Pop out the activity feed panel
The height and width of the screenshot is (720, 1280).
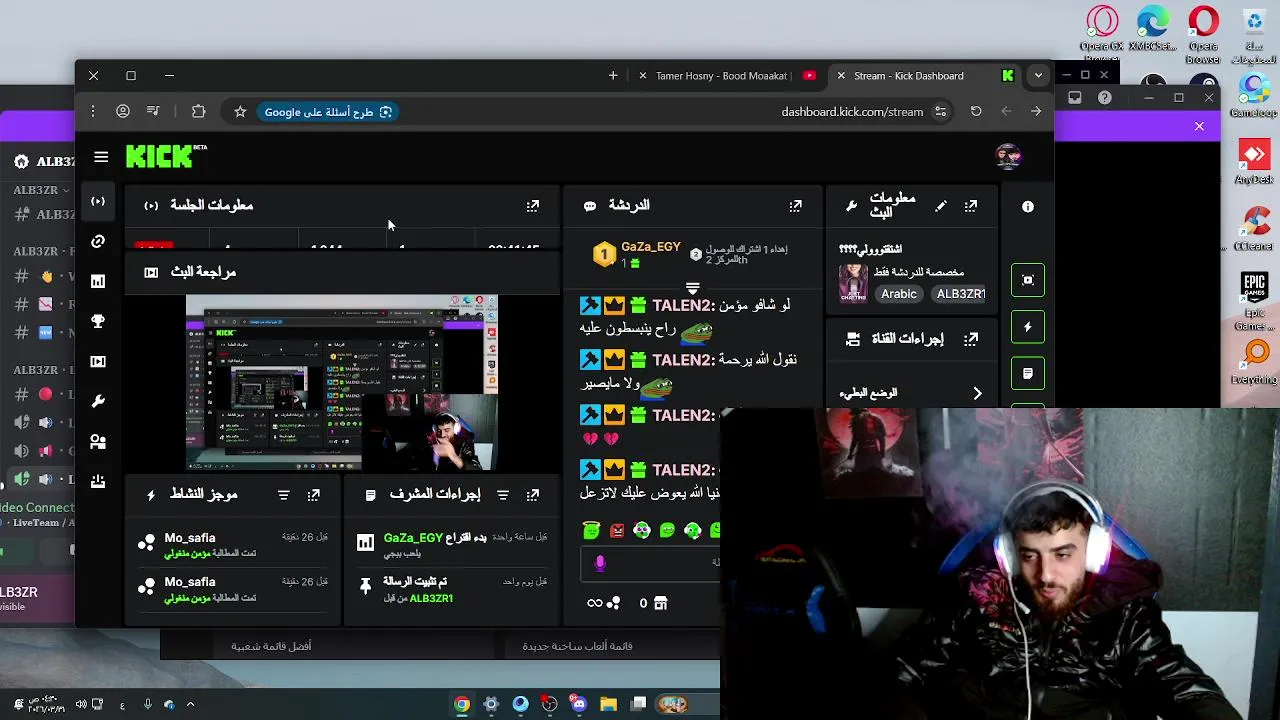click(x=314, y=495)
